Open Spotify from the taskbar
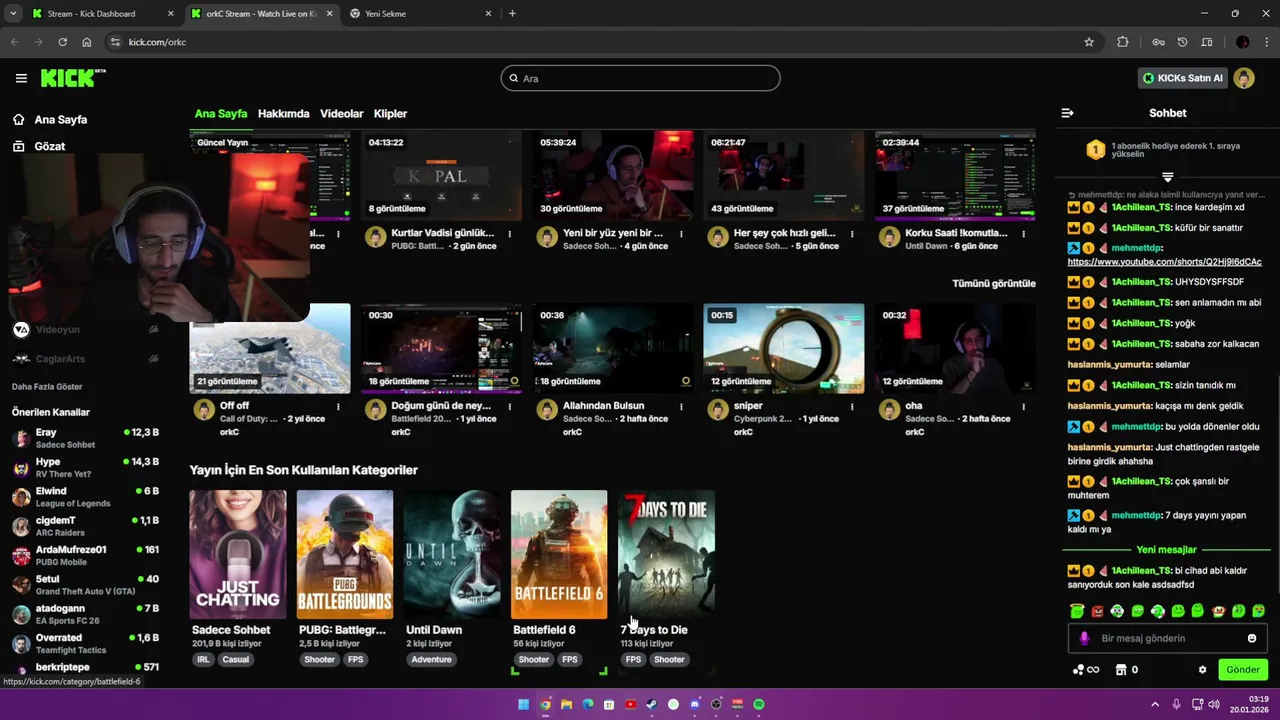 tap(759, 704)
